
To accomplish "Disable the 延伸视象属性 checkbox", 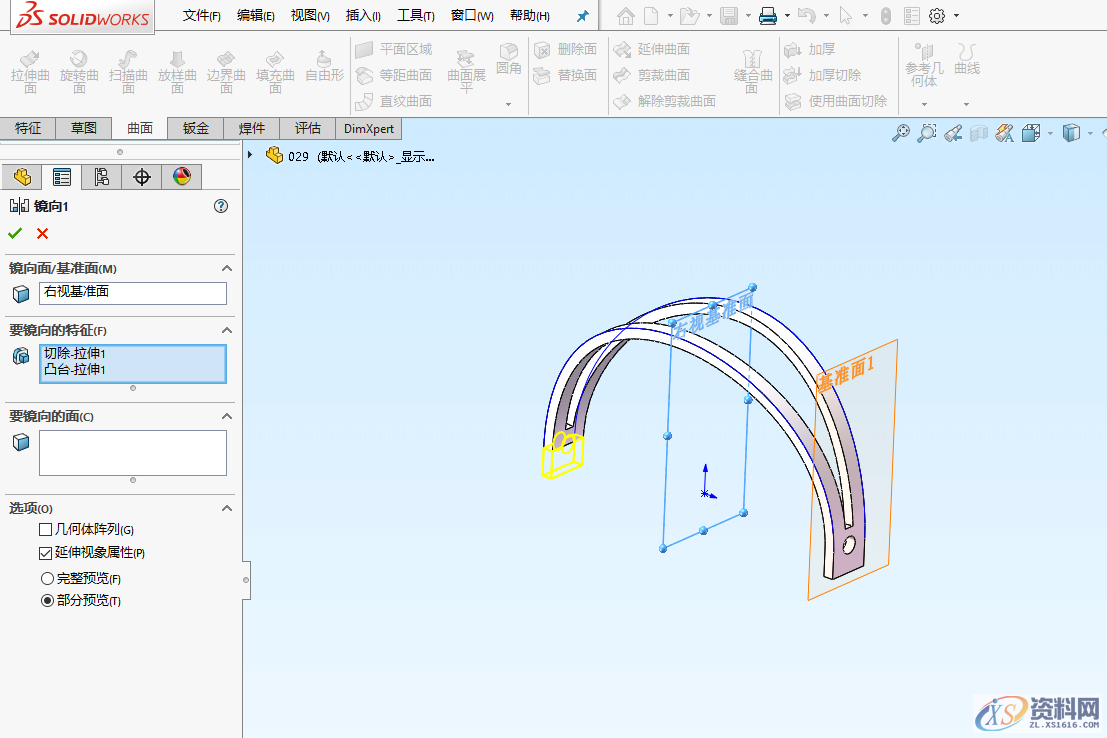I will pyautogui.click(x=46, y=552).
